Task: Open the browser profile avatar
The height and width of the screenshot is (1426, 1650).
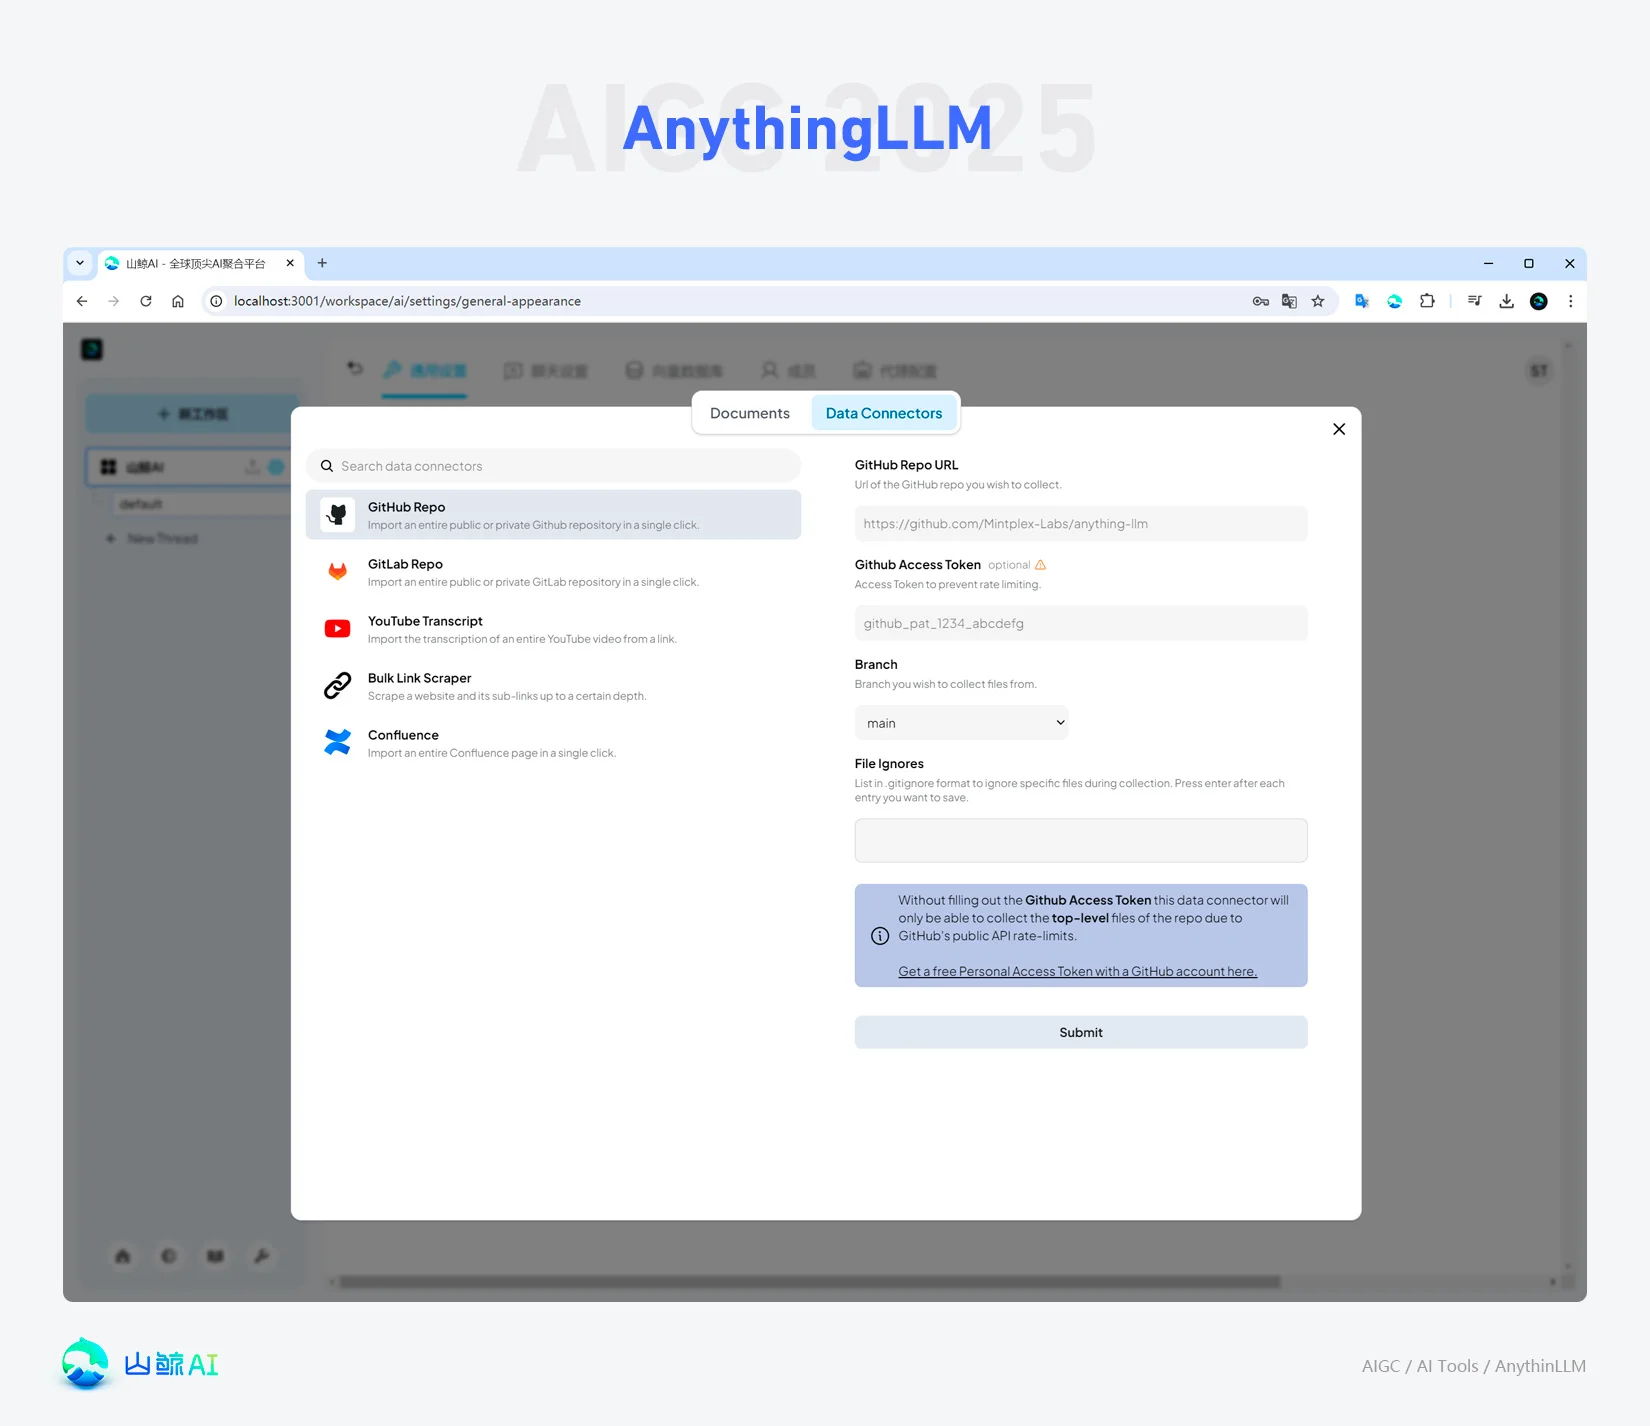Action: [1539, 301]
